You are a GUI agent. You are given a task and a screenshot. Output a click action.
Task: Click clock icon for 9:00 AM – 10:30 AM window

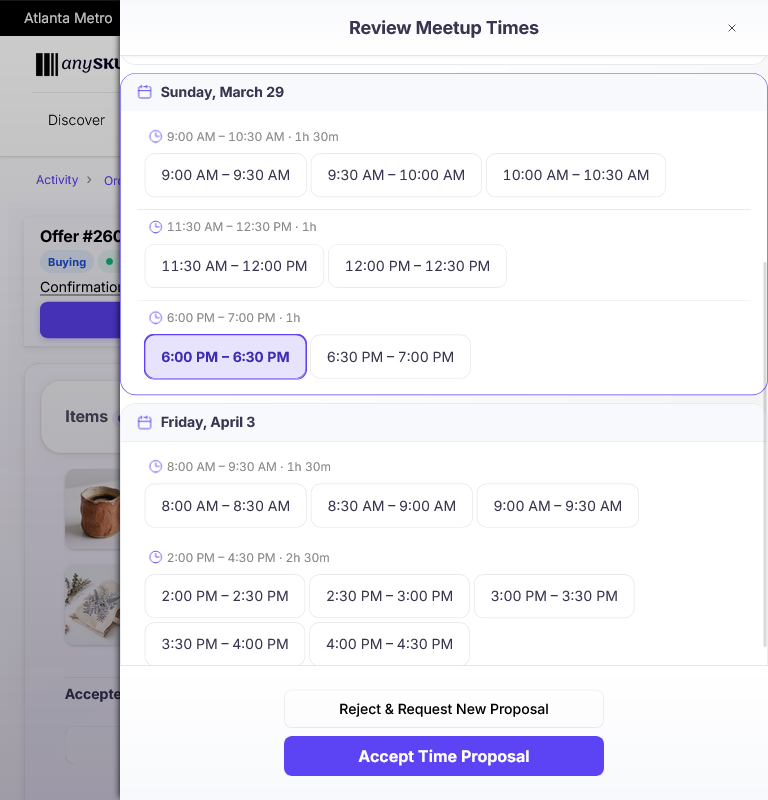point(155,137)
